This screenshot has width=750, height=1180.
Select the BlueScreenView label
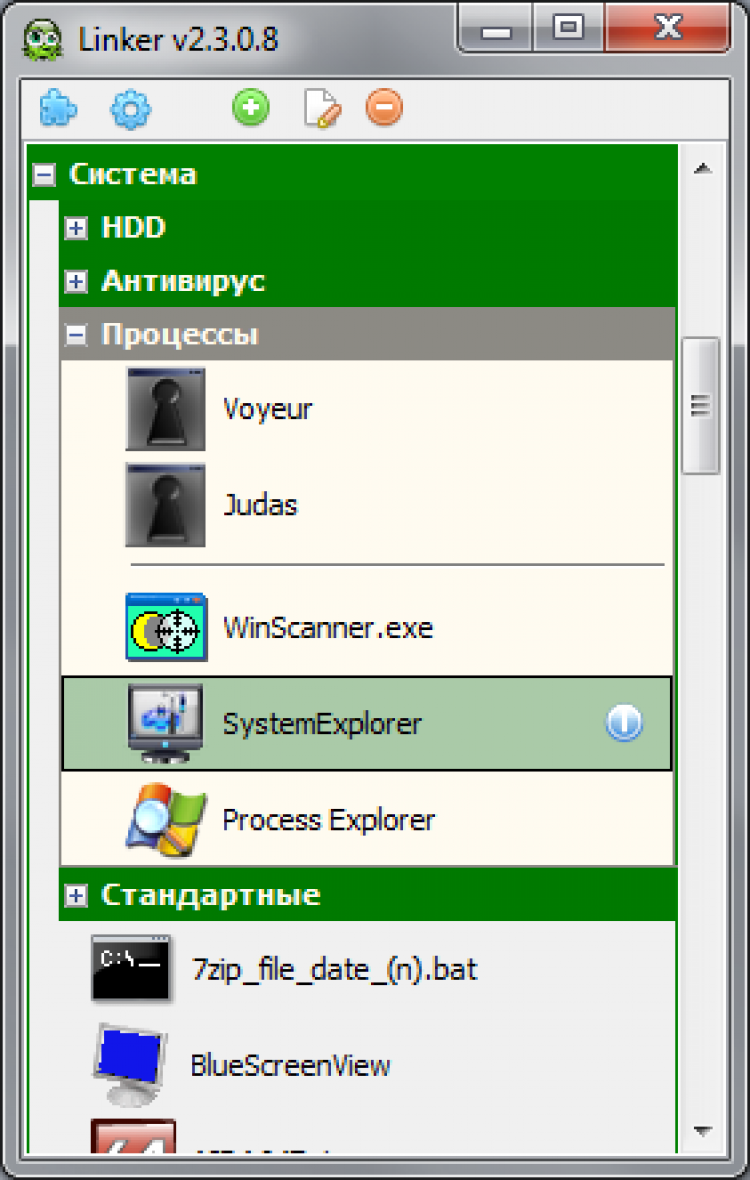coord(290,1066)
